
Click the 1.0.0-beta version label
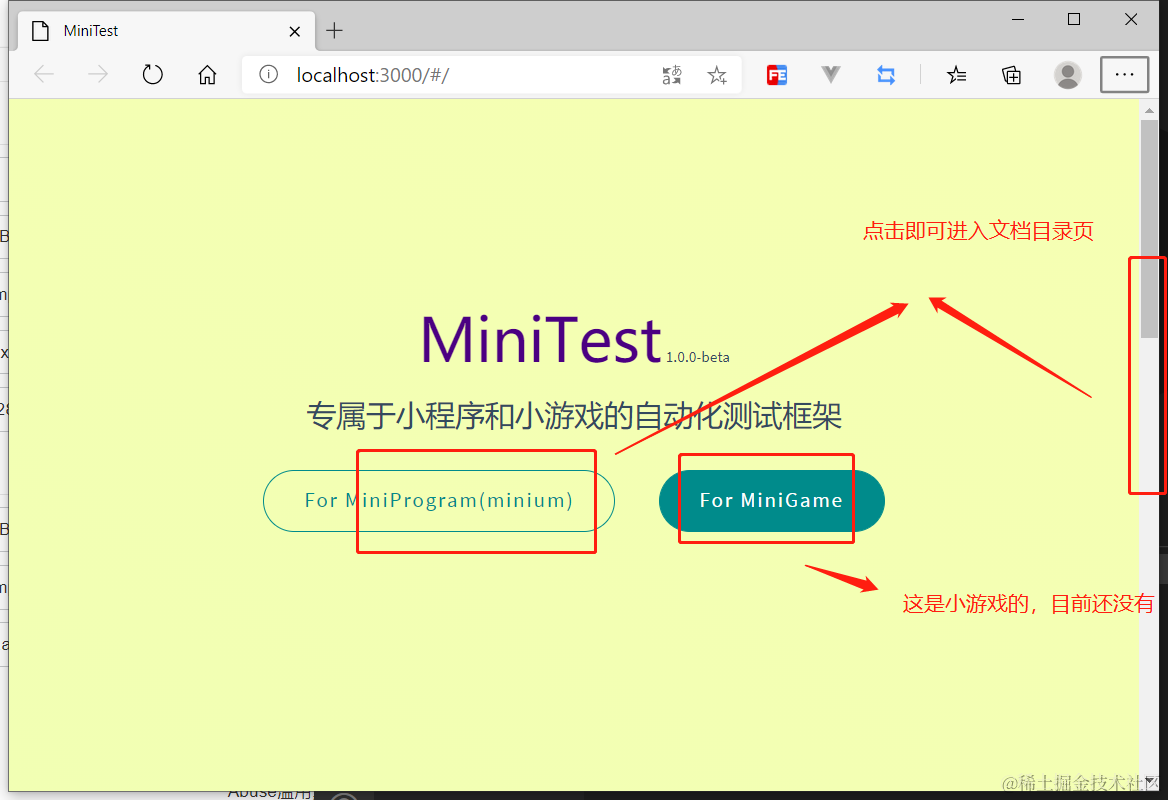pyautogui.click(x=698, y=358)
